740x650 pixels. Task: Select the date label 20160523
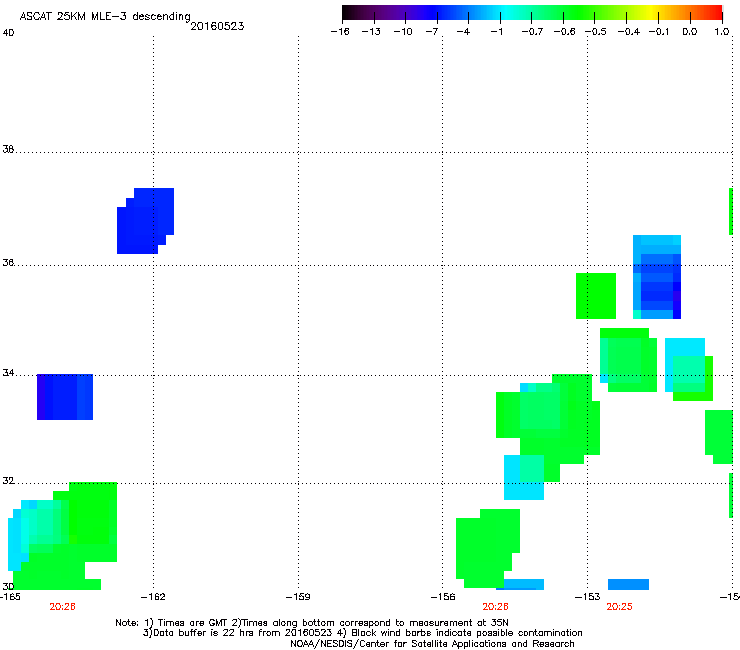pyautogui.click(x=217, y=26)
